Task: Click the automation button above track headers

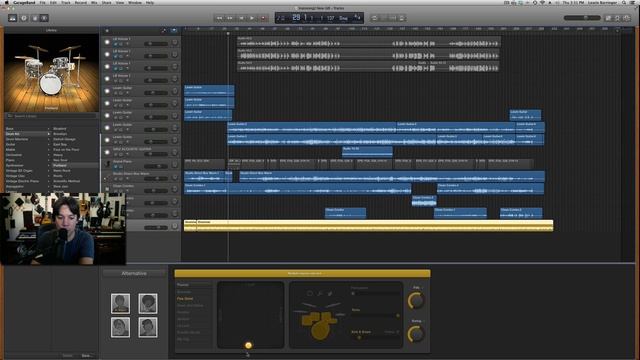Action: [x=164, y=31]
